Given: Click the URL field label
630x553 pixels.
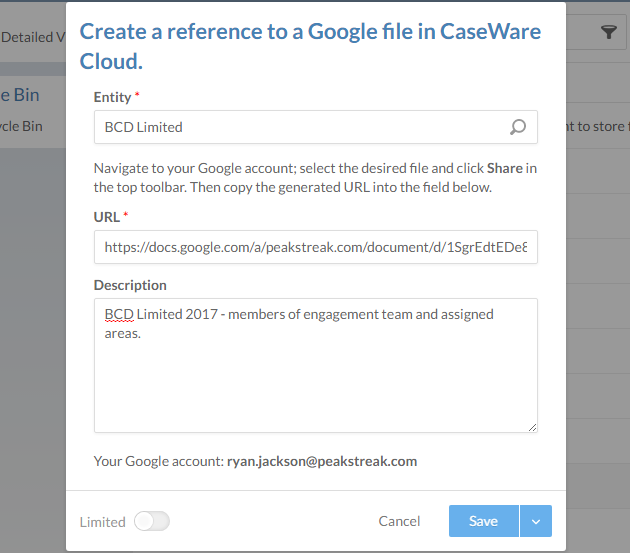Looking at the screenshot, I should click(106, 217).
